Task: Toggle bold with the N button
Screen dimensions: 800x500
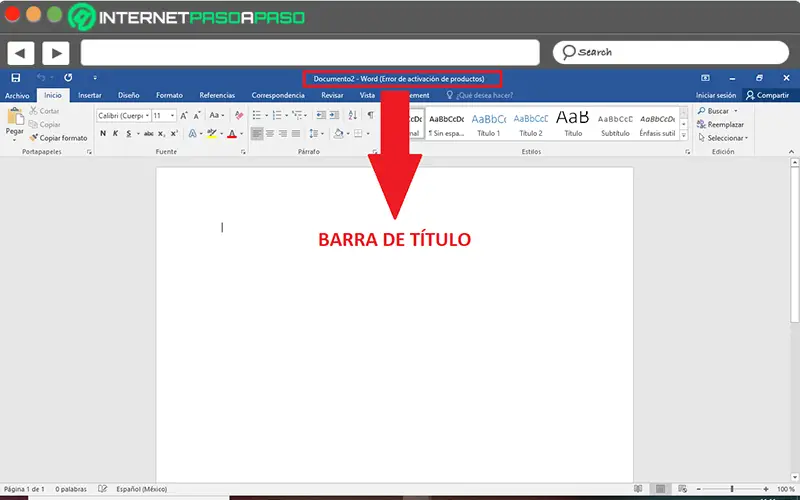Action: [x=103, y=134]
